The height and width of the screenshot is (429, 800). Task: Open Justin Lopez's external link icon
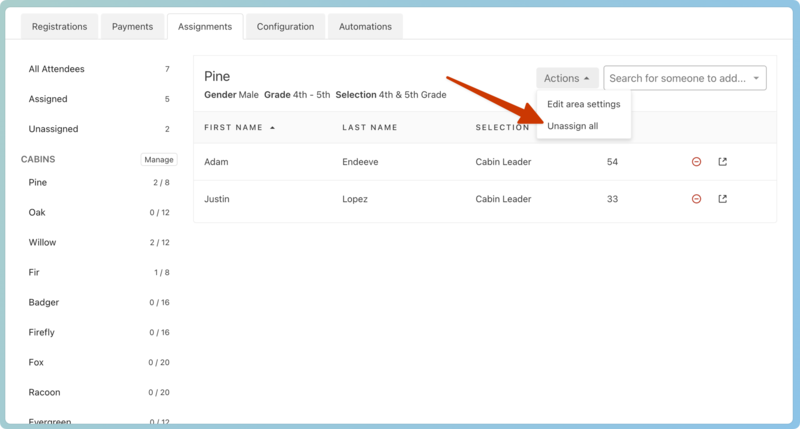tap(723, 199)
